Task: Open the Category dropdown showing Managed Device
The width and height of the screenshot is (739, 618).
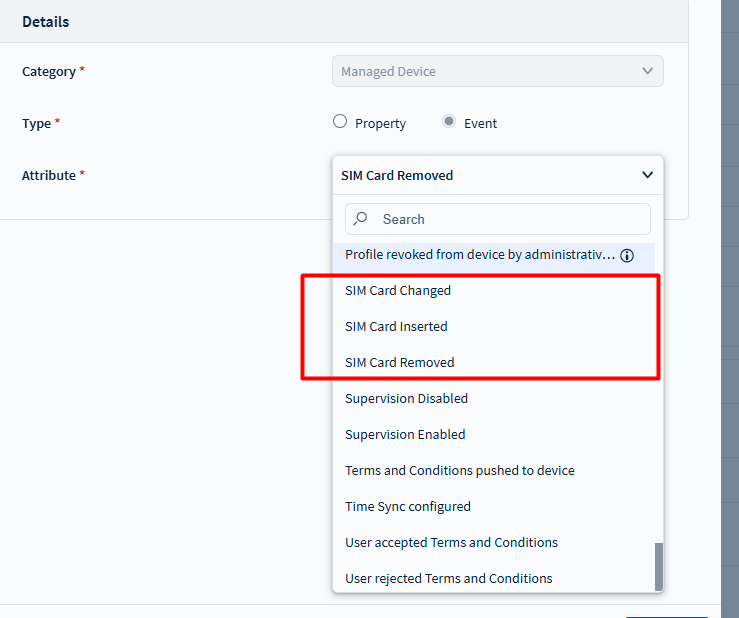Action: (x=497, y=71)
